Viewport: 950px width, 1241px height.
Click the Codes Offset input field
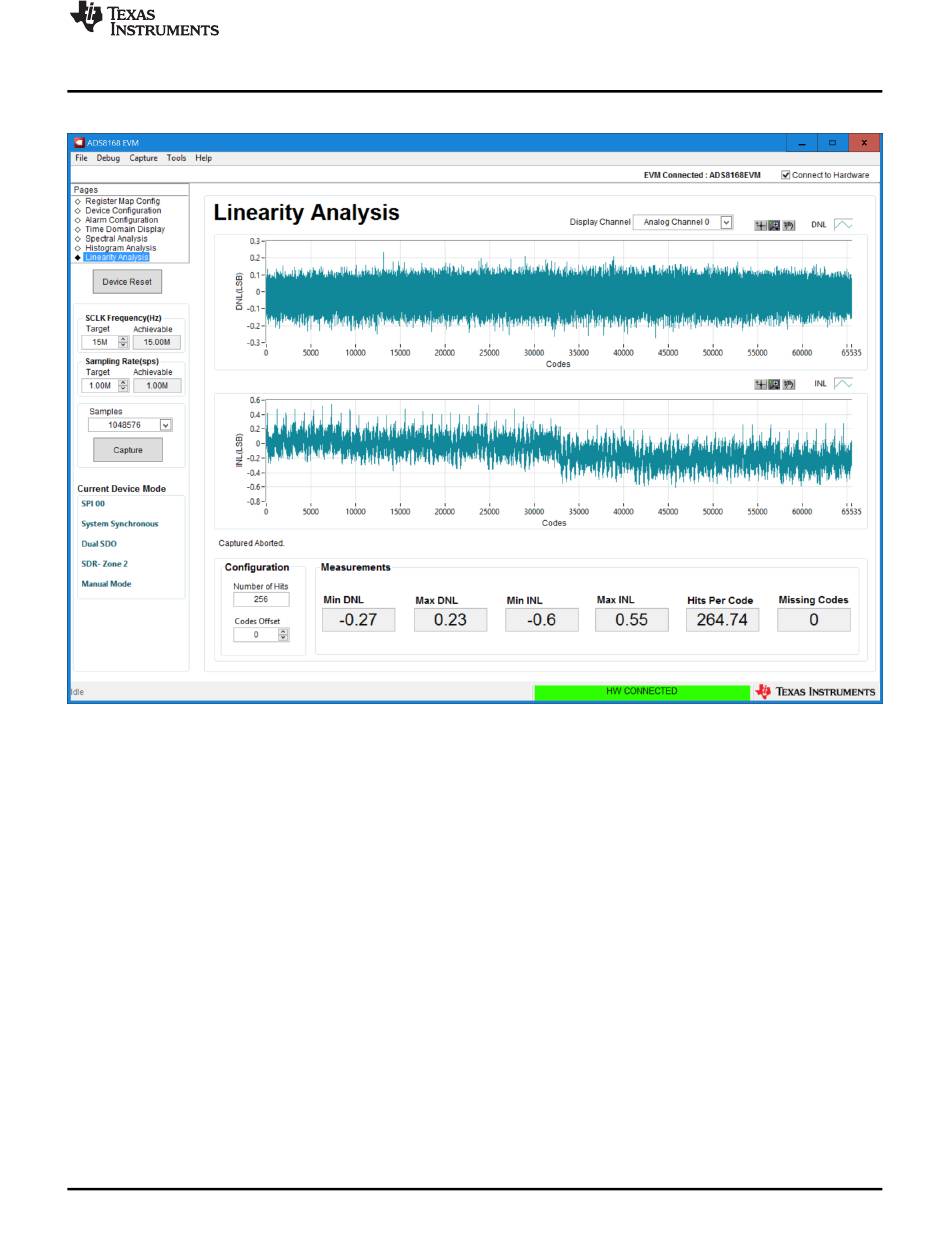[255, 634]
